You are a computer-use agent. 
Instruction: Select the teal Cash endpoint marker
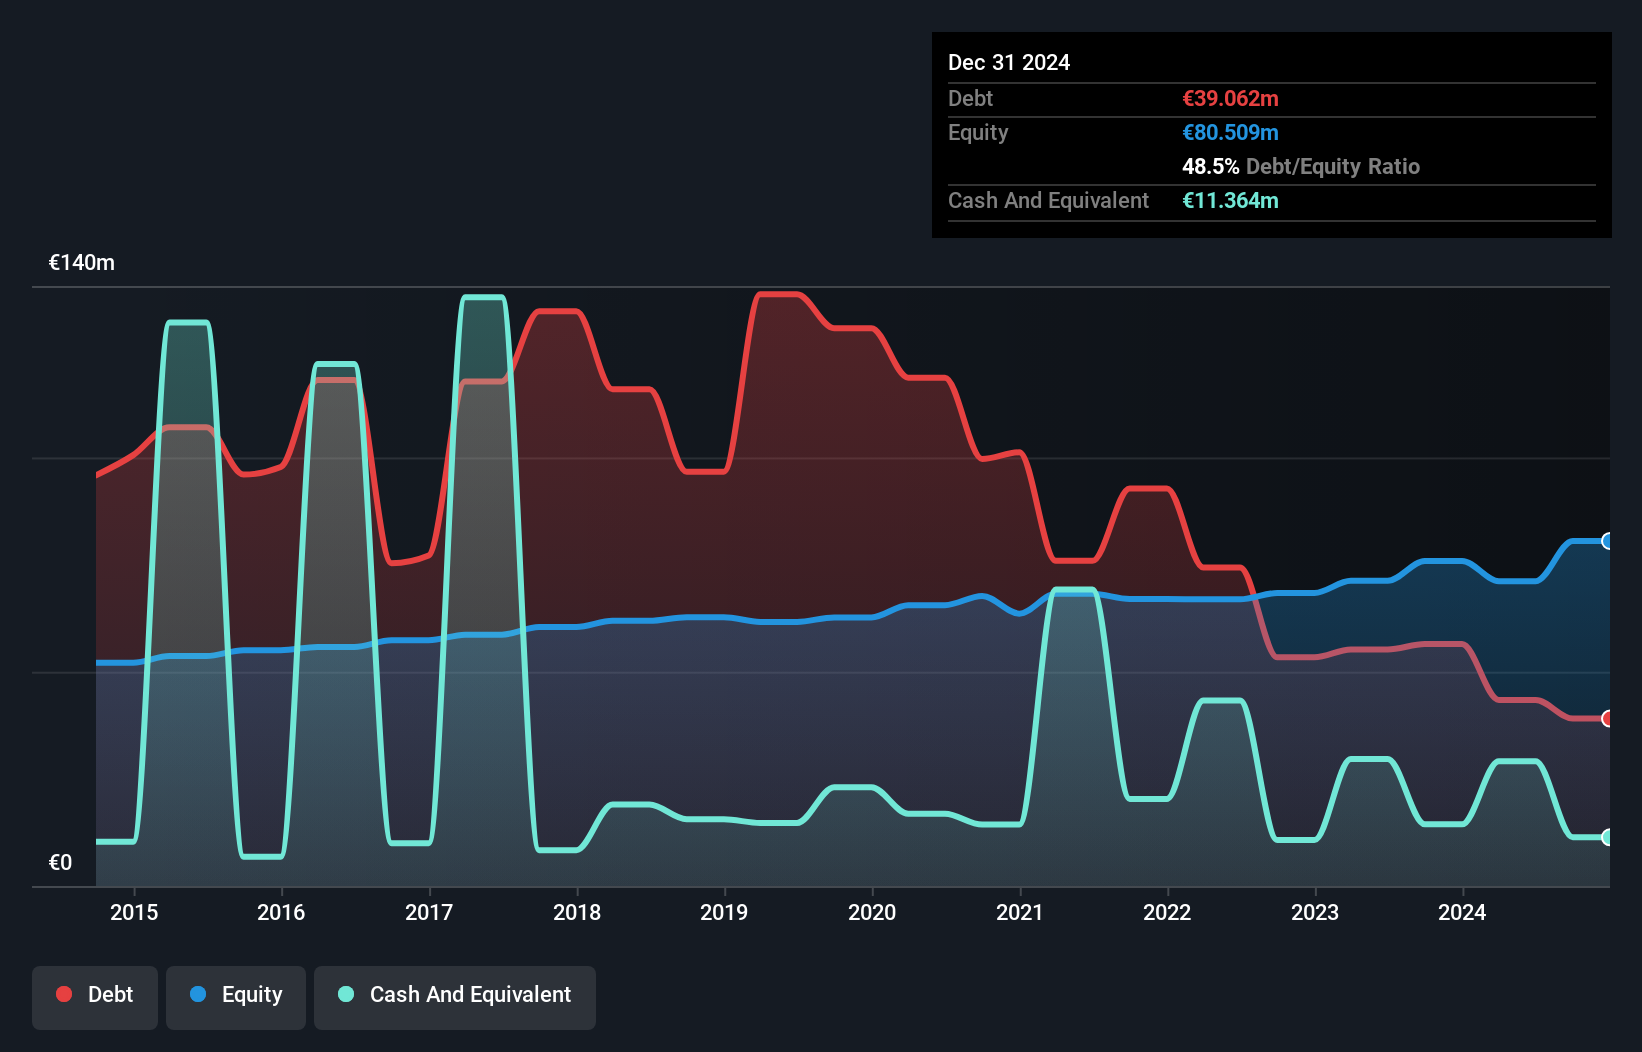coord(1608,837)
